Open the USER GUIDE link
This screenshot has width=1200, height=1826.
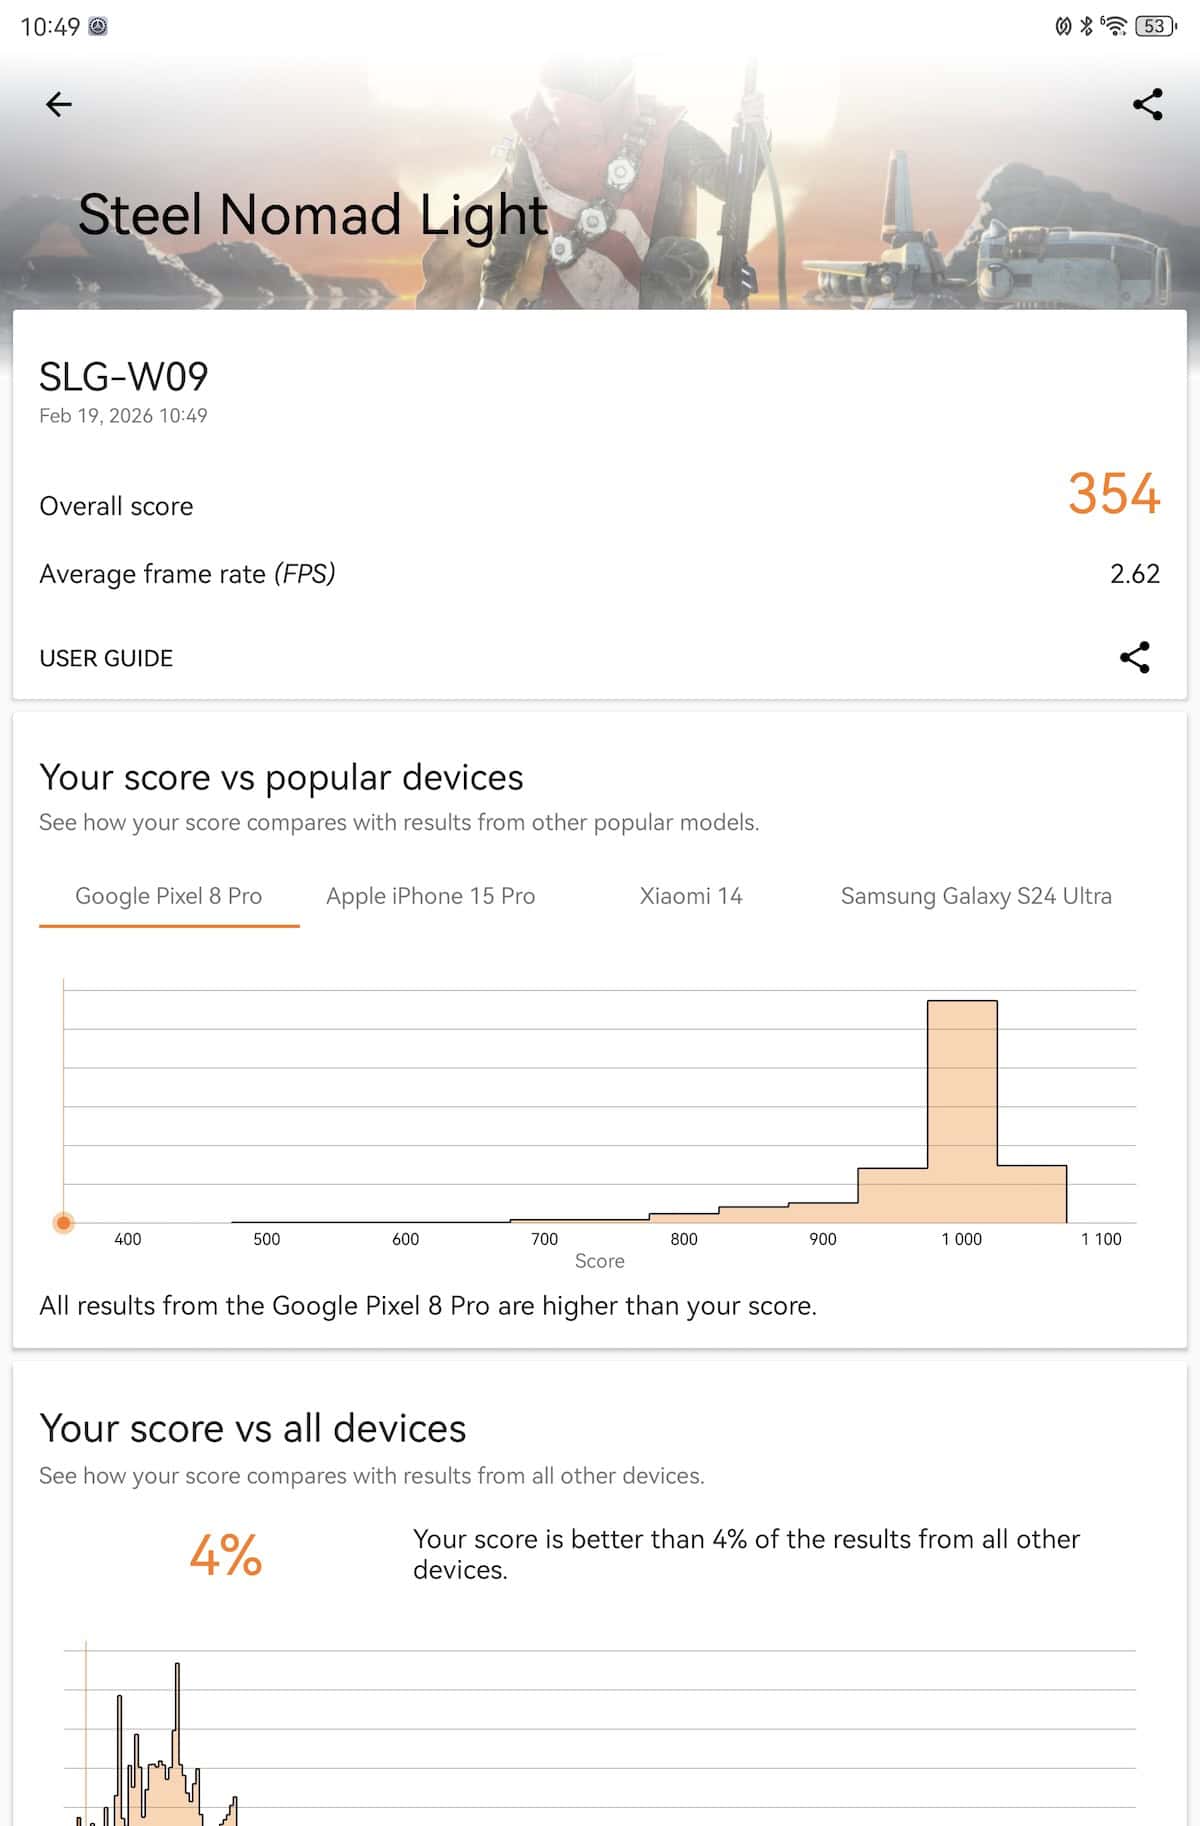pos(106,658)
